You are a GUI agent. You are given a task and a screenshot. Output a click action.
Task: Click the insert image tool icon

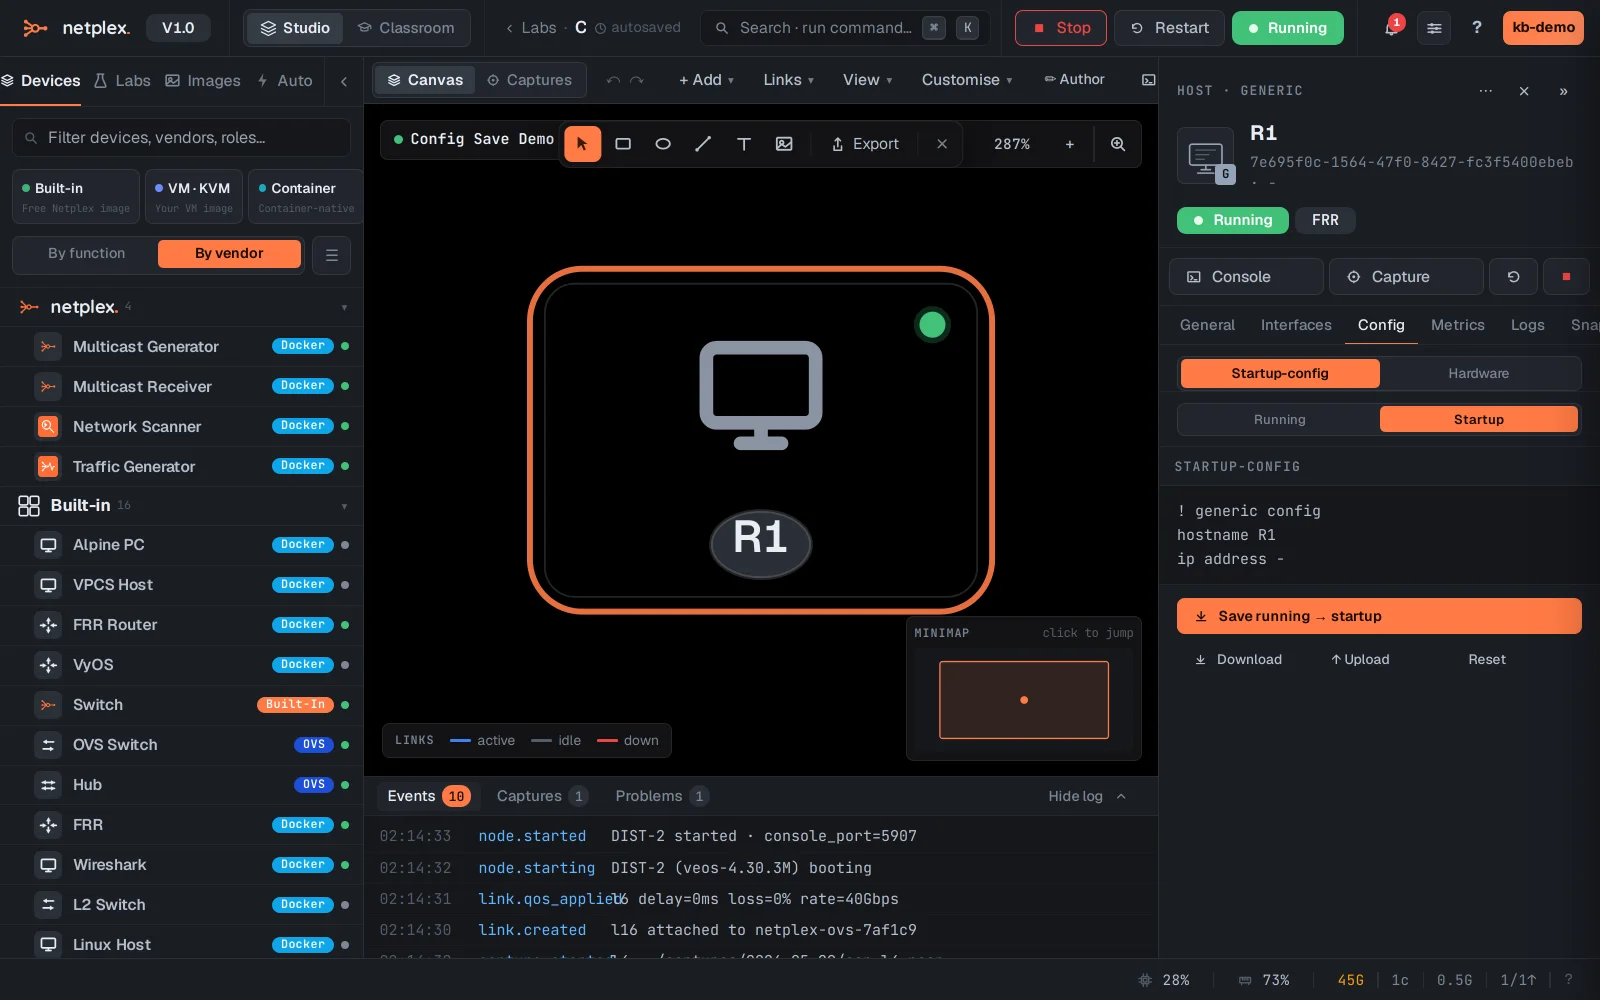coord(784,144)
